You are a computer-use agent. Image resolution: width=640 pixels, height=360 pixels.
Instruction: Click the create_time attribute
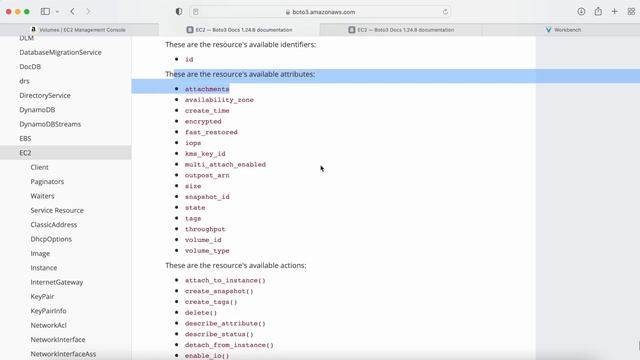(207, 111)
